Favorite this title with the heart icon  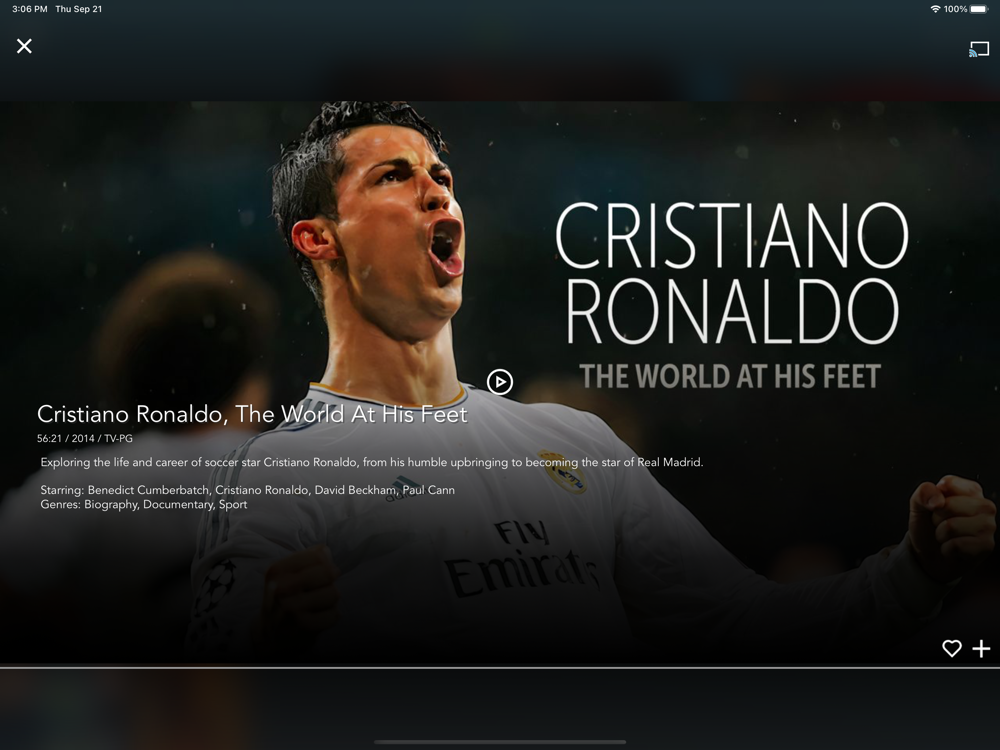click(952, 649)
